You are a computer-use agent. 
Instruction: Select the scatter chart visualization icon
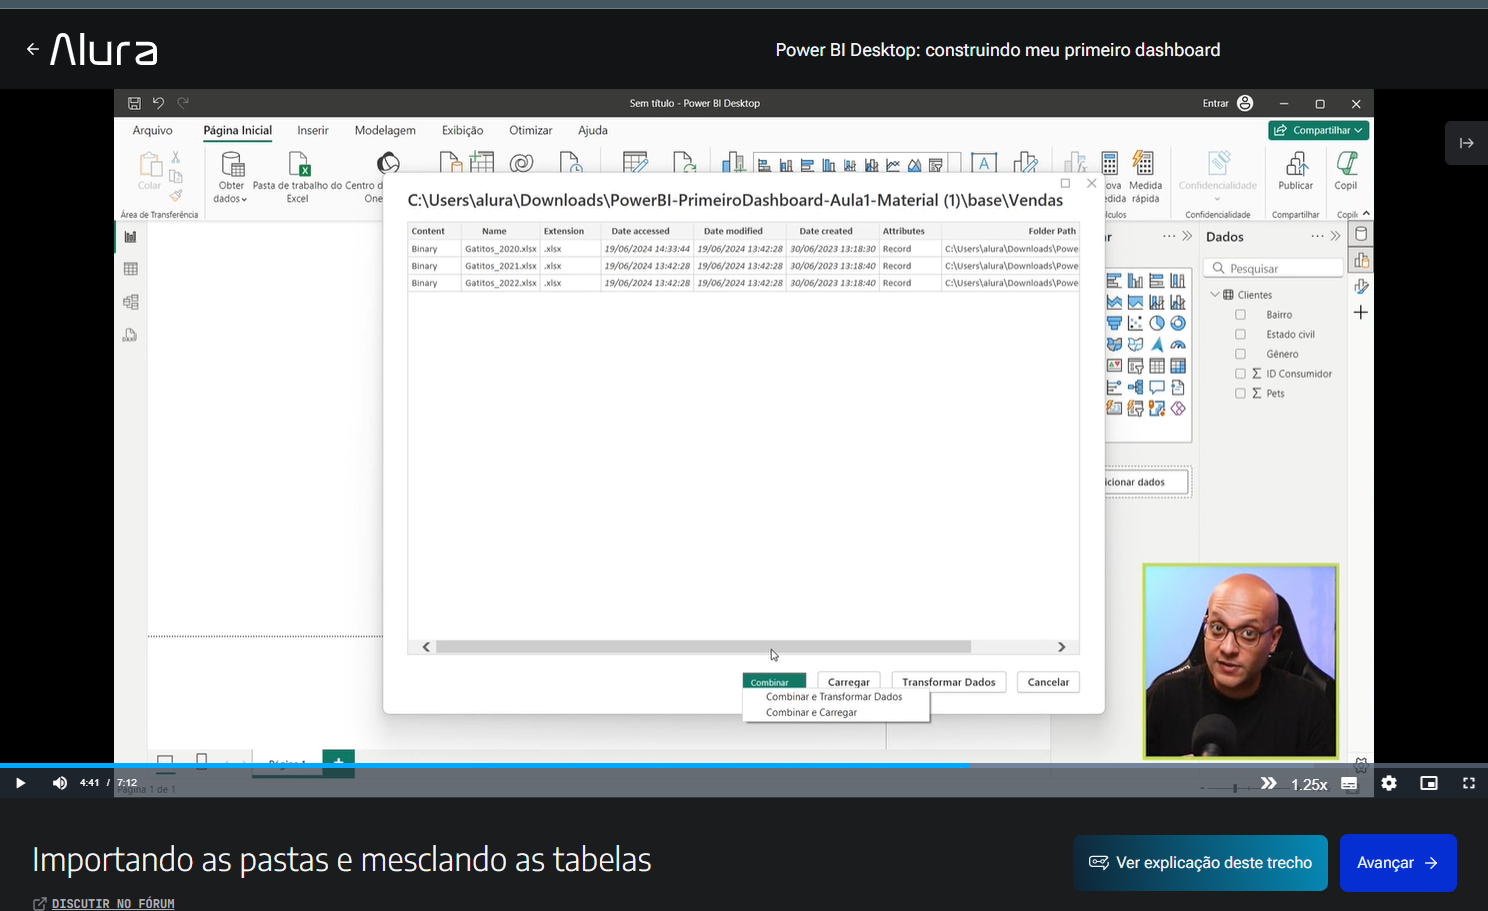[1135, 323]
